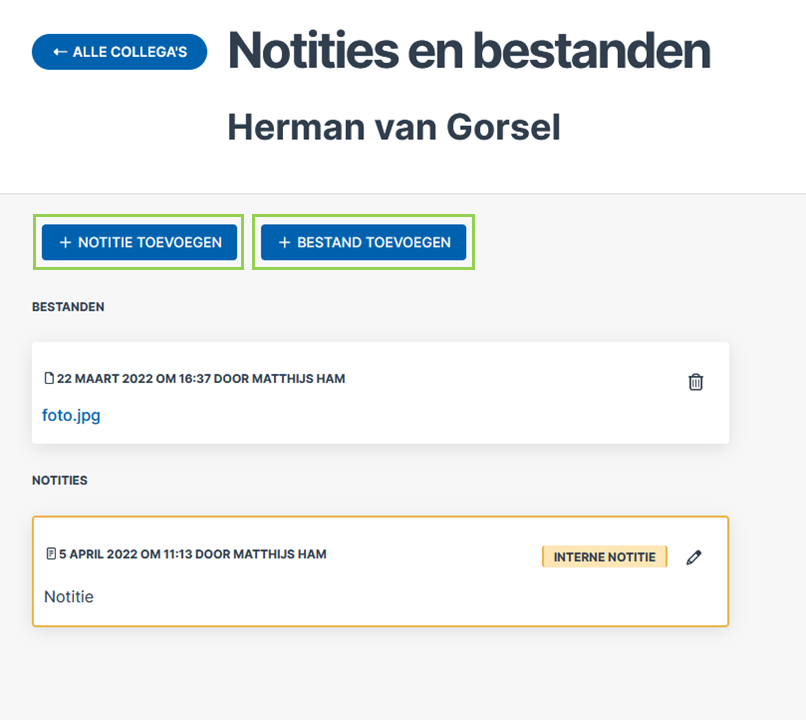Upload a file via Bestand toevoegen

tap(363, 242)
